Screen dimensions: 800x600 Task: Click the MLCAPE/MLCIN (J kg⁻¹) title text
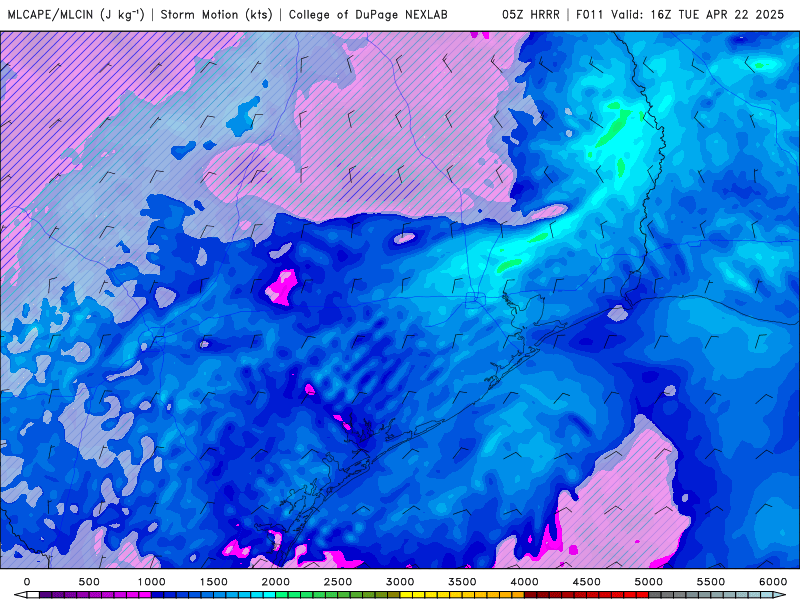coord(77,14)
